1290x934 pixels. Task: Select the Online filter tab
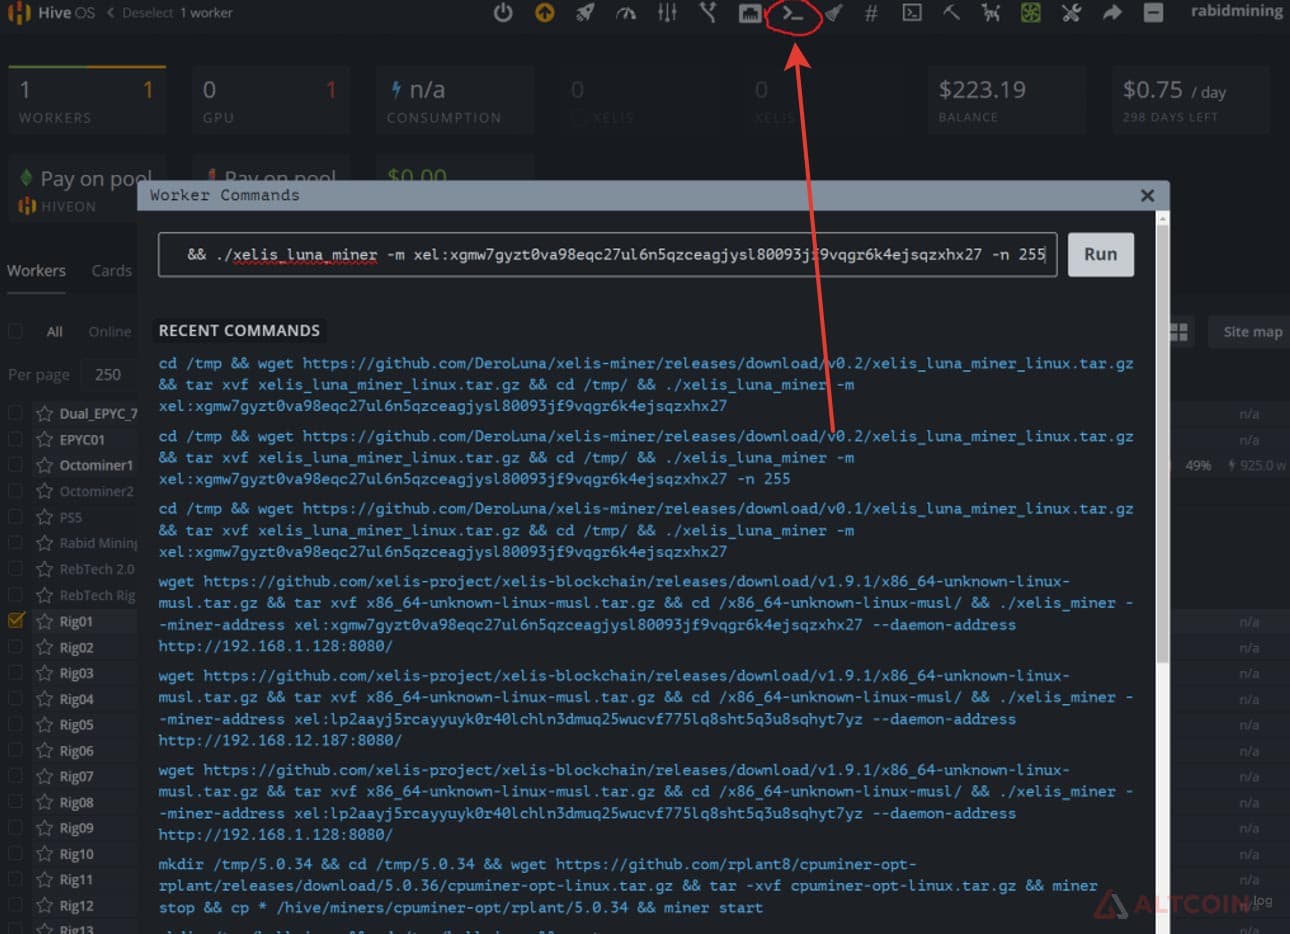(109, 332)
